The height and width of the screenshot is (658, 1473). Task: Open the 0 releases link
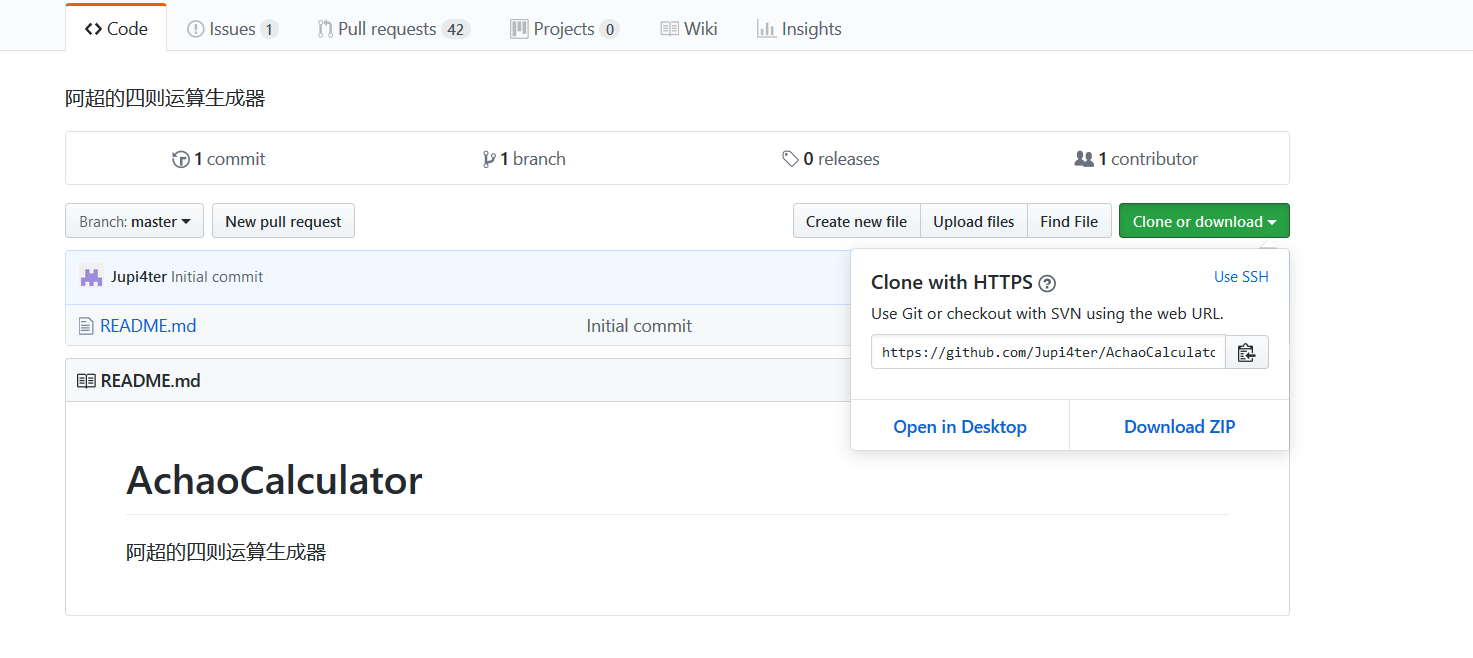coord(831,159)
